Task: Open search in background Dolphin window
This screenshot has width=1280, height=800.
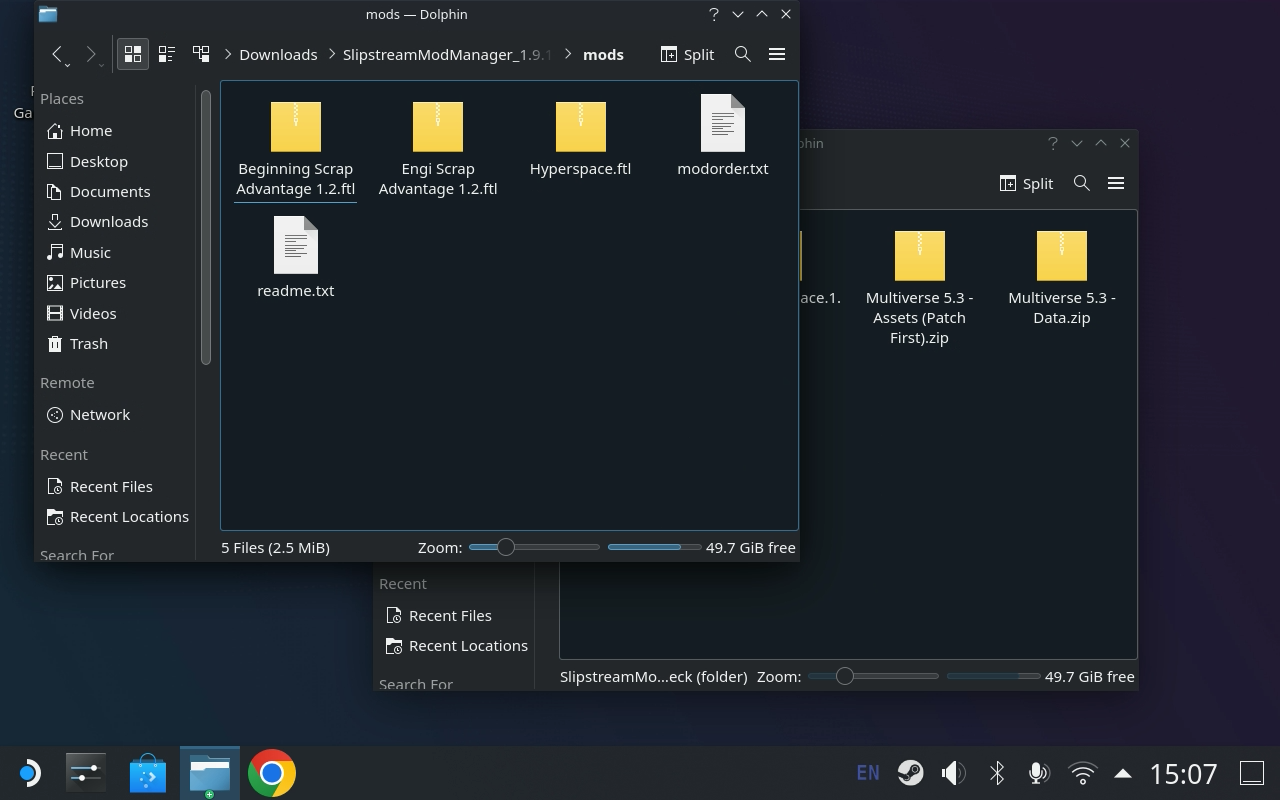Action: [1082, 183]
